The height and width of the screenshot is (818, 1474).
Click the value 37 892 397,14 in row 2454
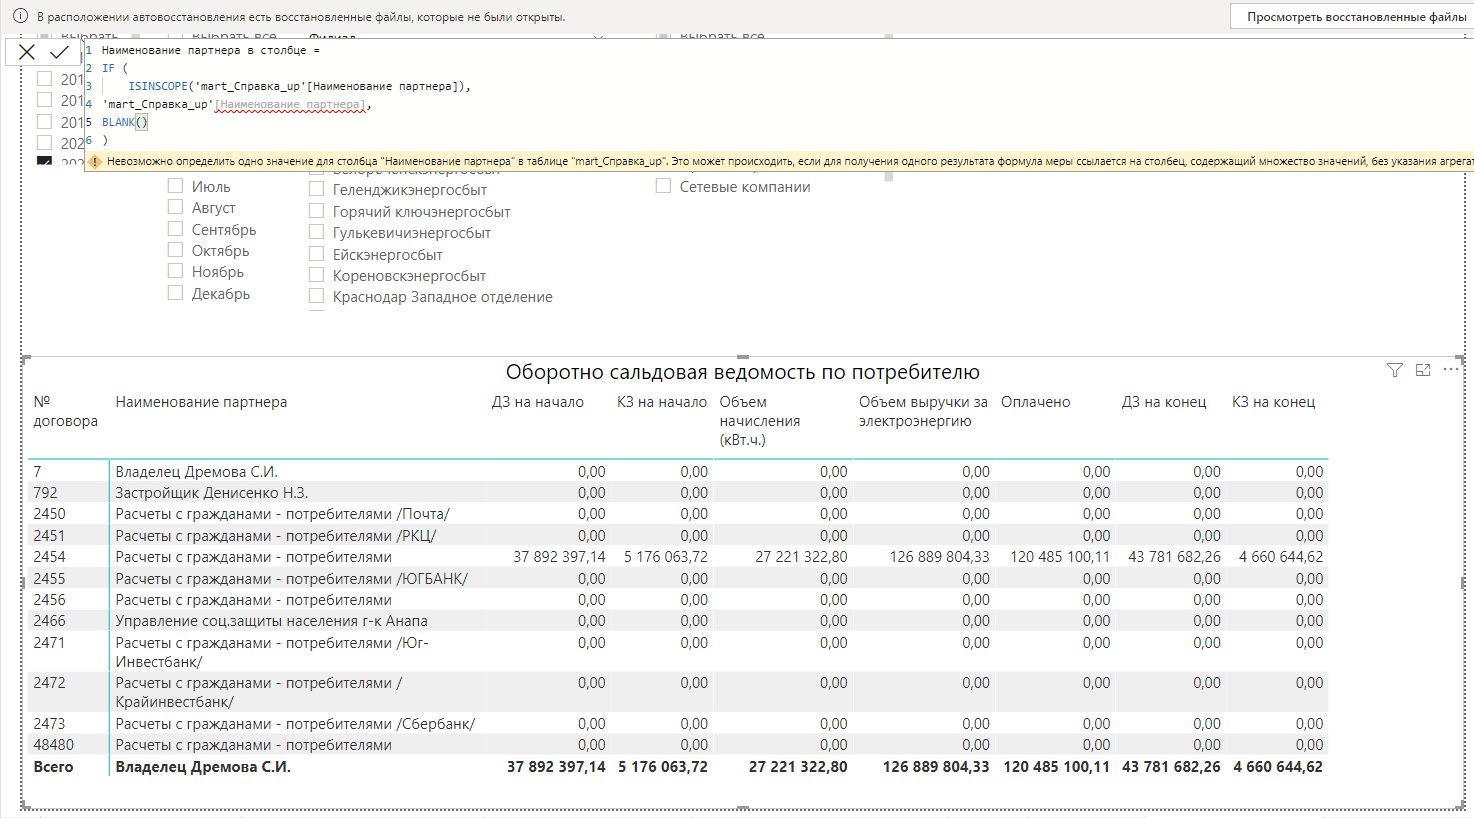coord(559,557)
